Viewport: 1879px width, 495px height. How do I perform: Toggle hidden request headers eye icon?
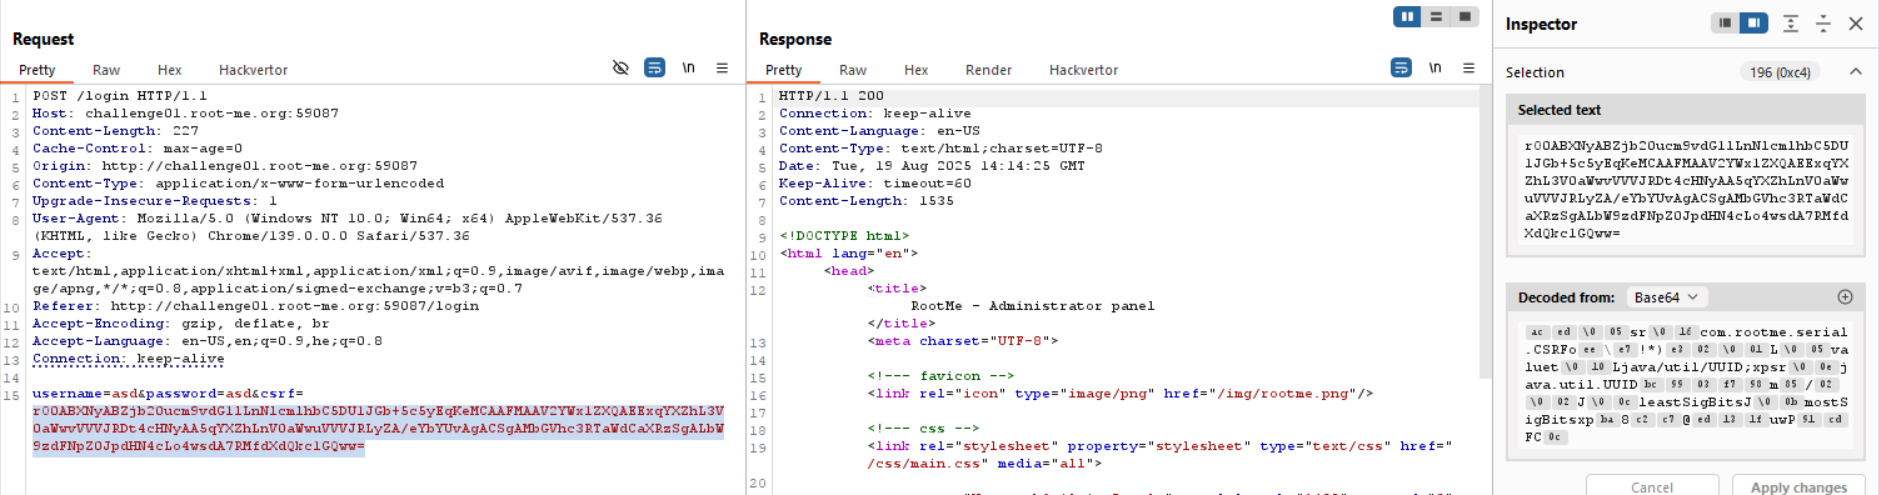(x=620, y=68)
